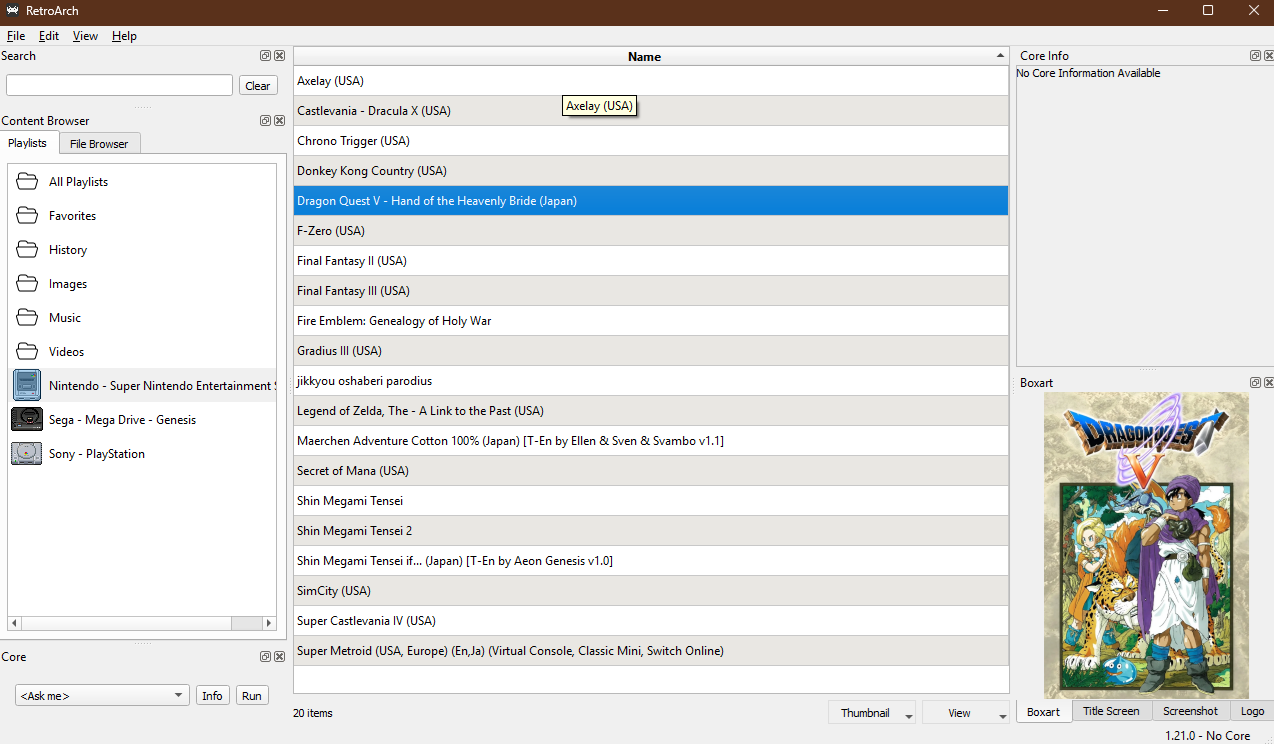
Task: Close the Content Browser panel
Action: (280, 121)
